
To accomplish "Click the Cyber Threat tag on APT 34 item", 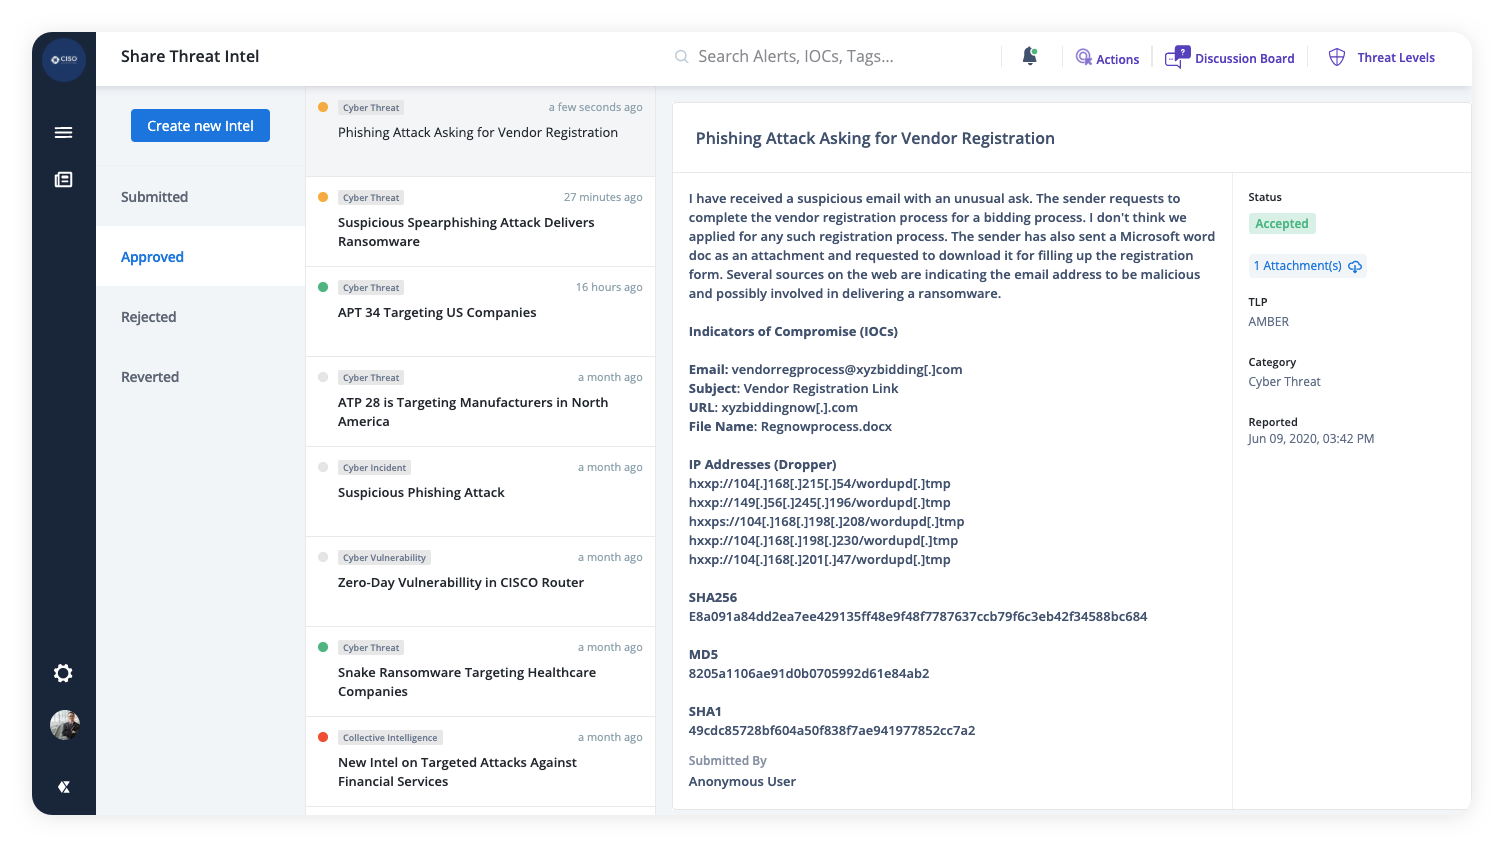I will (371, 288).
